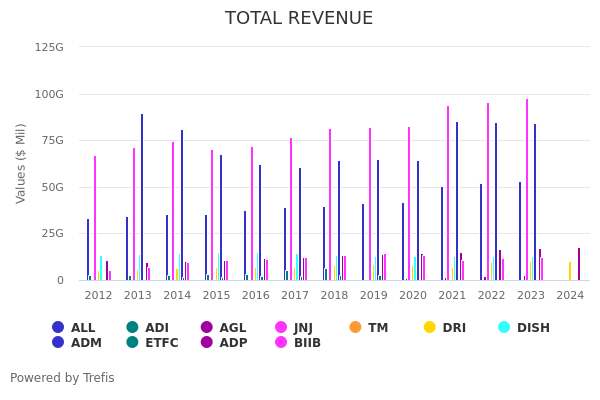
Task: Click the 2018 x-axis label
Action: 334,296
